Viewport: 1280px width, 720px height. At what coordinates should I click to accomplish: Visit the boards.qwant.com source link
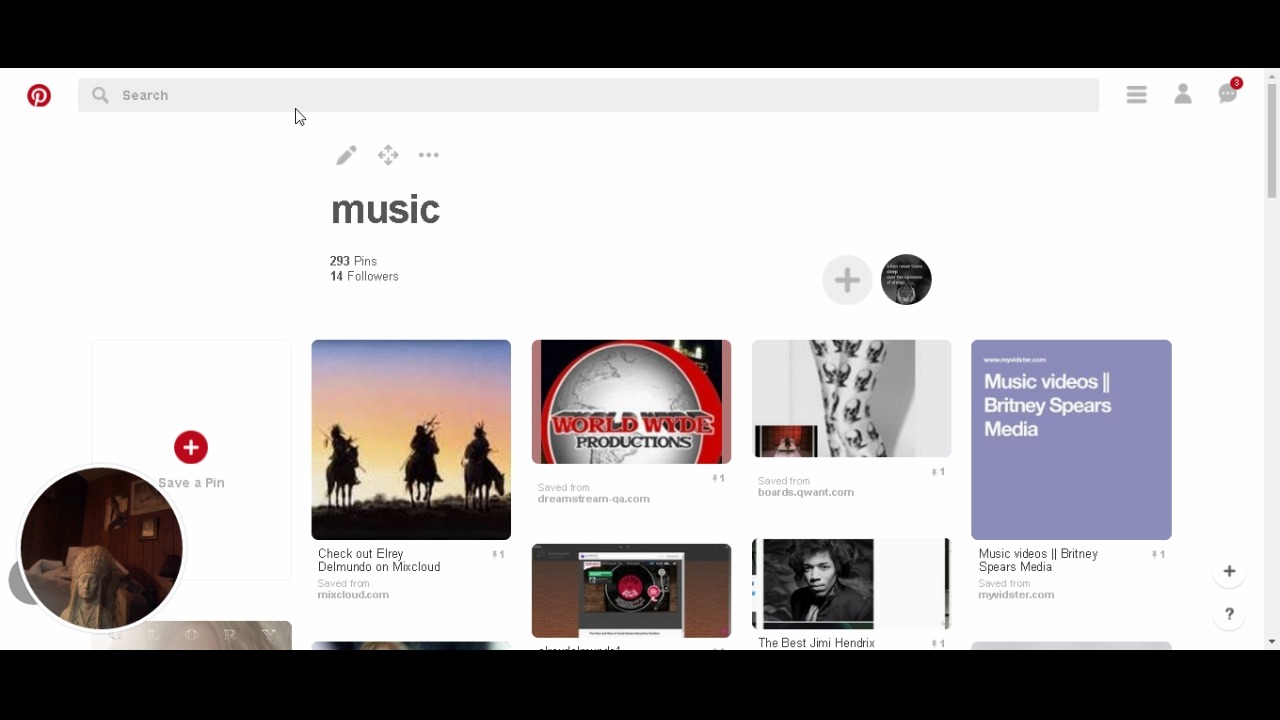pyautogui.click(x=806, y=492)
